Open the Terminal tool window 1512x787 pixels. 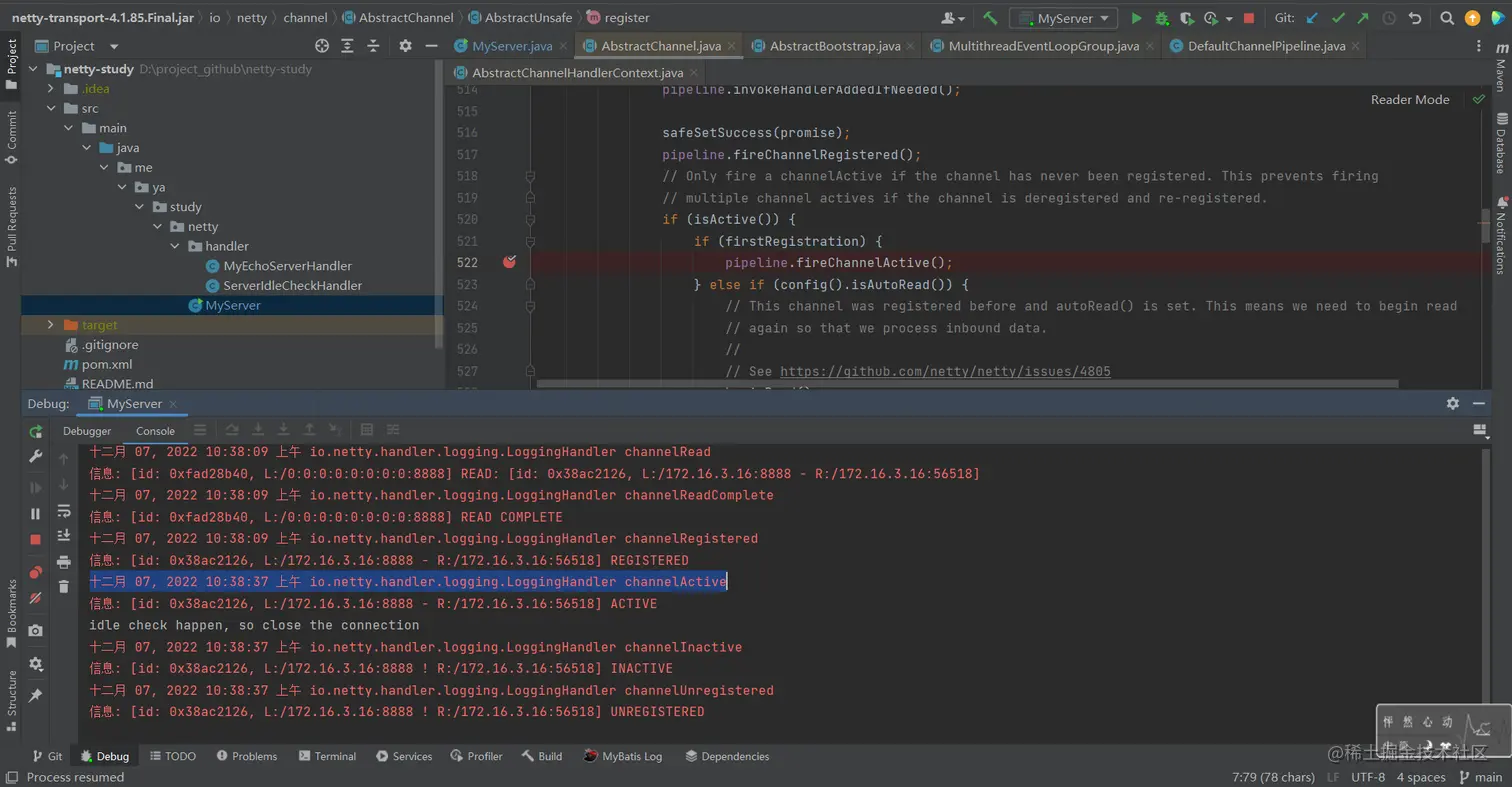coord(326,756)
